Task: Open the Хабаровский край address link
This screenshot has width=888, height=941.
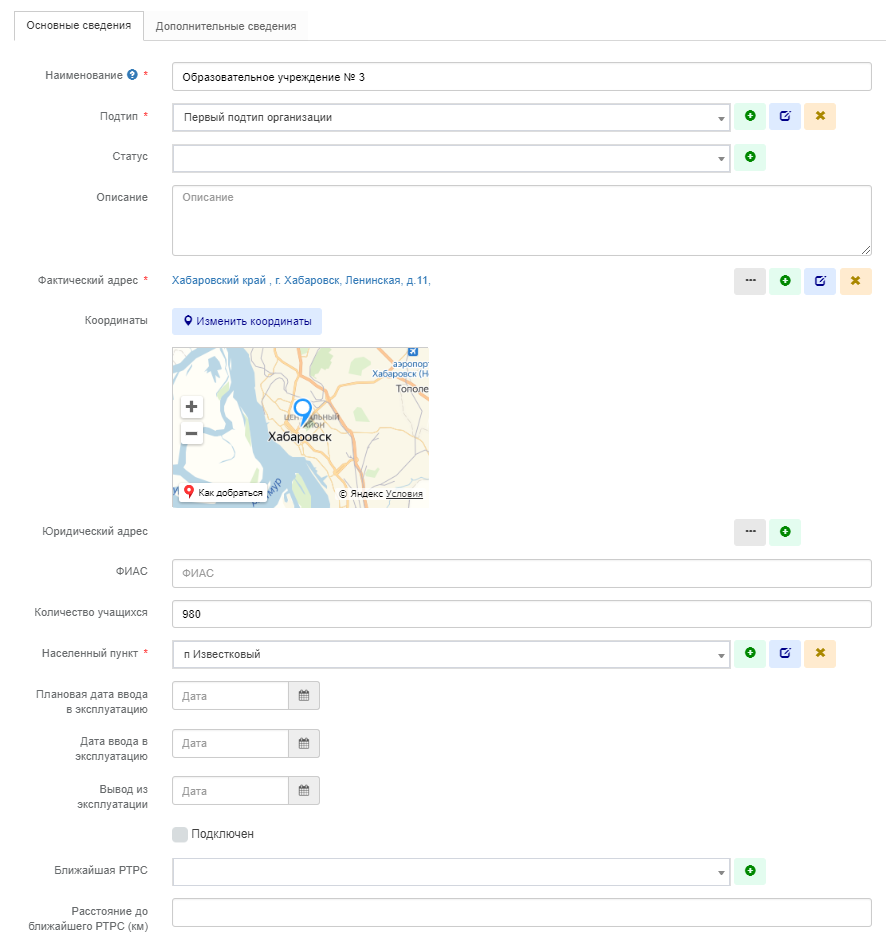Action: tap(301, 281)
